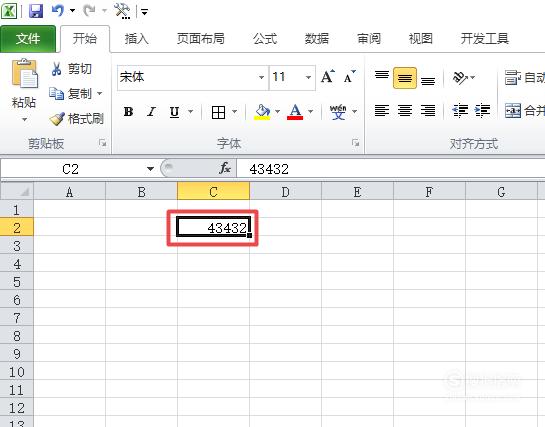Screen dimensions: 545x427
Task: Expand the underline style dropdown arrow
Action: pyautogui.click(x=190, y=112)
